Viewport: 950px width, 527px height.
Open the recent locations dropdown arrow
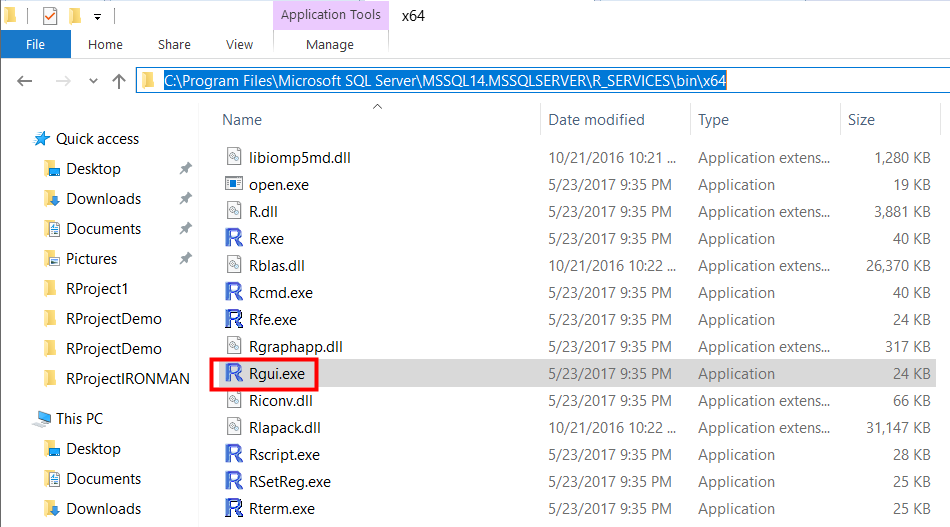[x=93, y=81]
